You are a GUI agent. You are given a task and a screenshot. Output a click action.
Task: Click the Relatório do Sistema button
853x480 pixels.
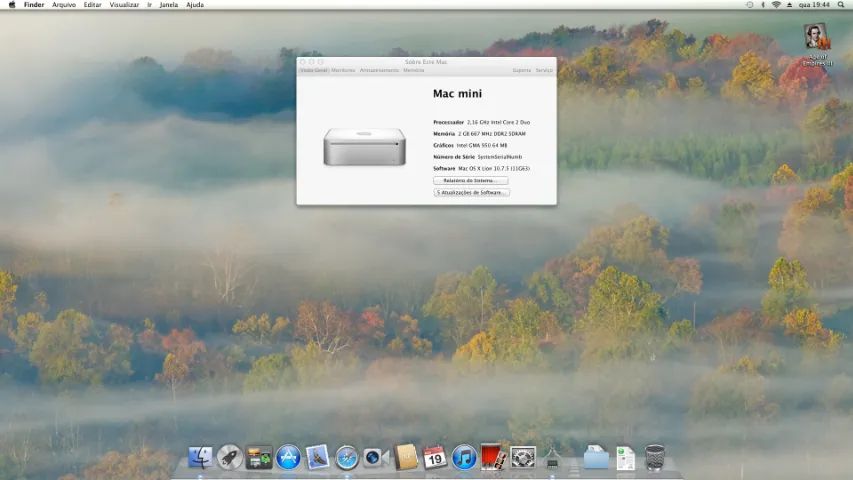(x=471, y=181)
